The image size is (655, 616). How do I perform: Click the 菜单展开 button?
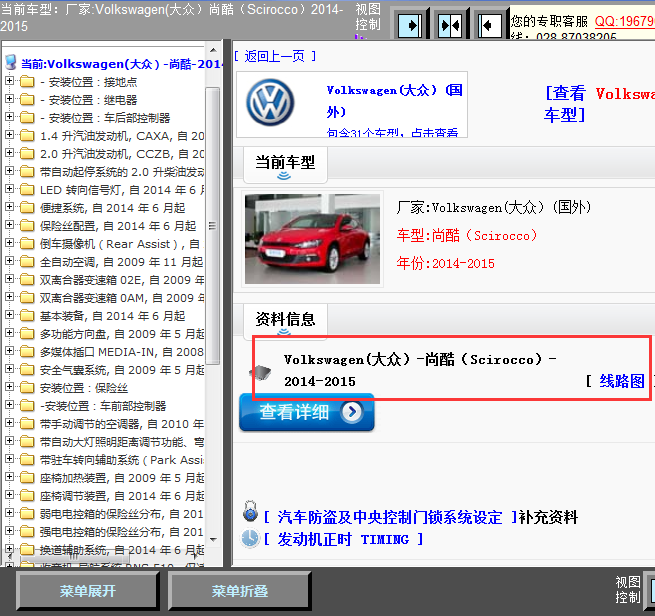[x=88, y=591]
